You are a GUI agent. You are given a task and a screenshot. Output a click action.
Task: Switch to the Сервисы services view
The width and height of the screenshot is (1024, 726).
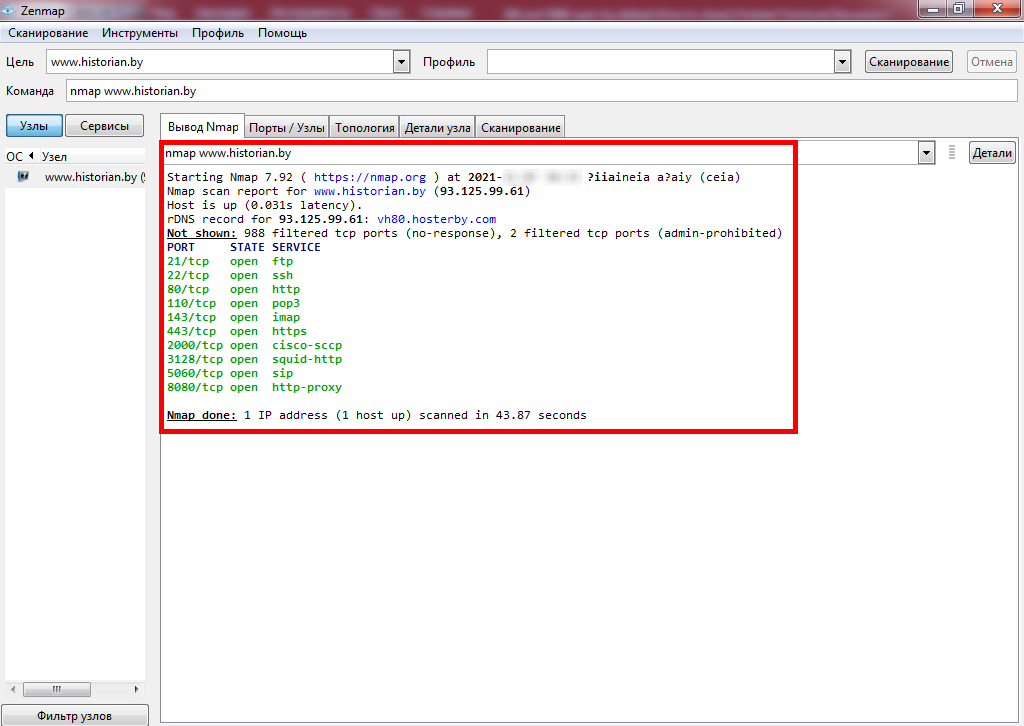[105, 126]
